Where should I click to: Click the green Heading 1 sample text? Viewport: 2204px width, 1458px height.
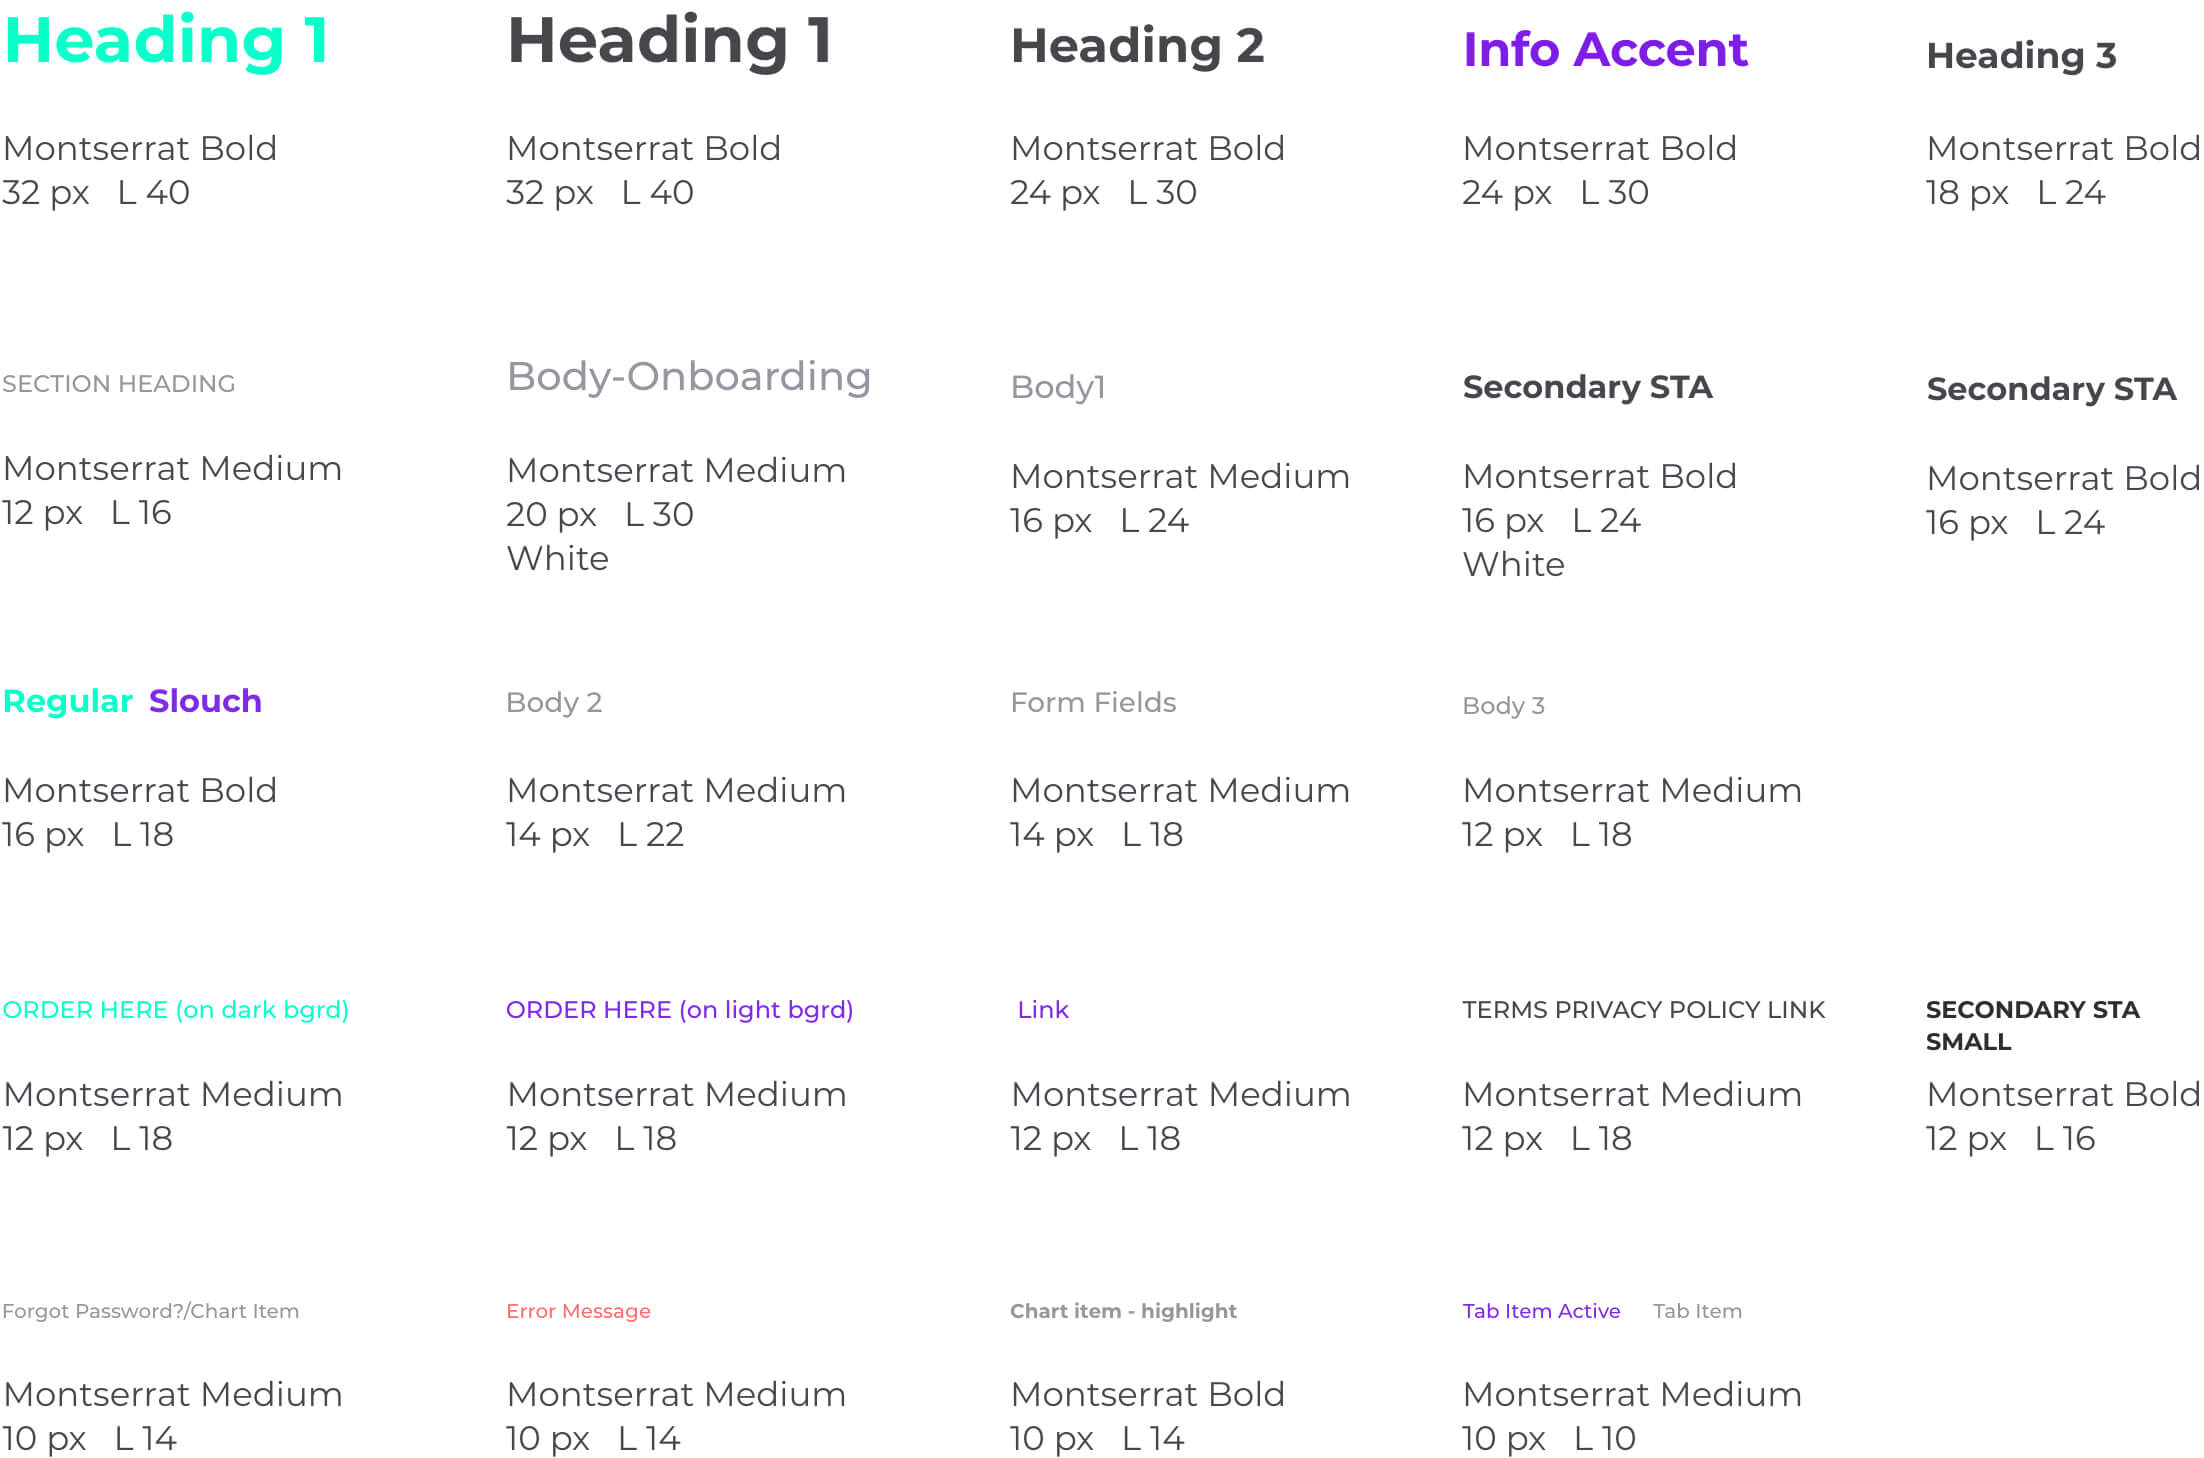[x=167, y=43]
